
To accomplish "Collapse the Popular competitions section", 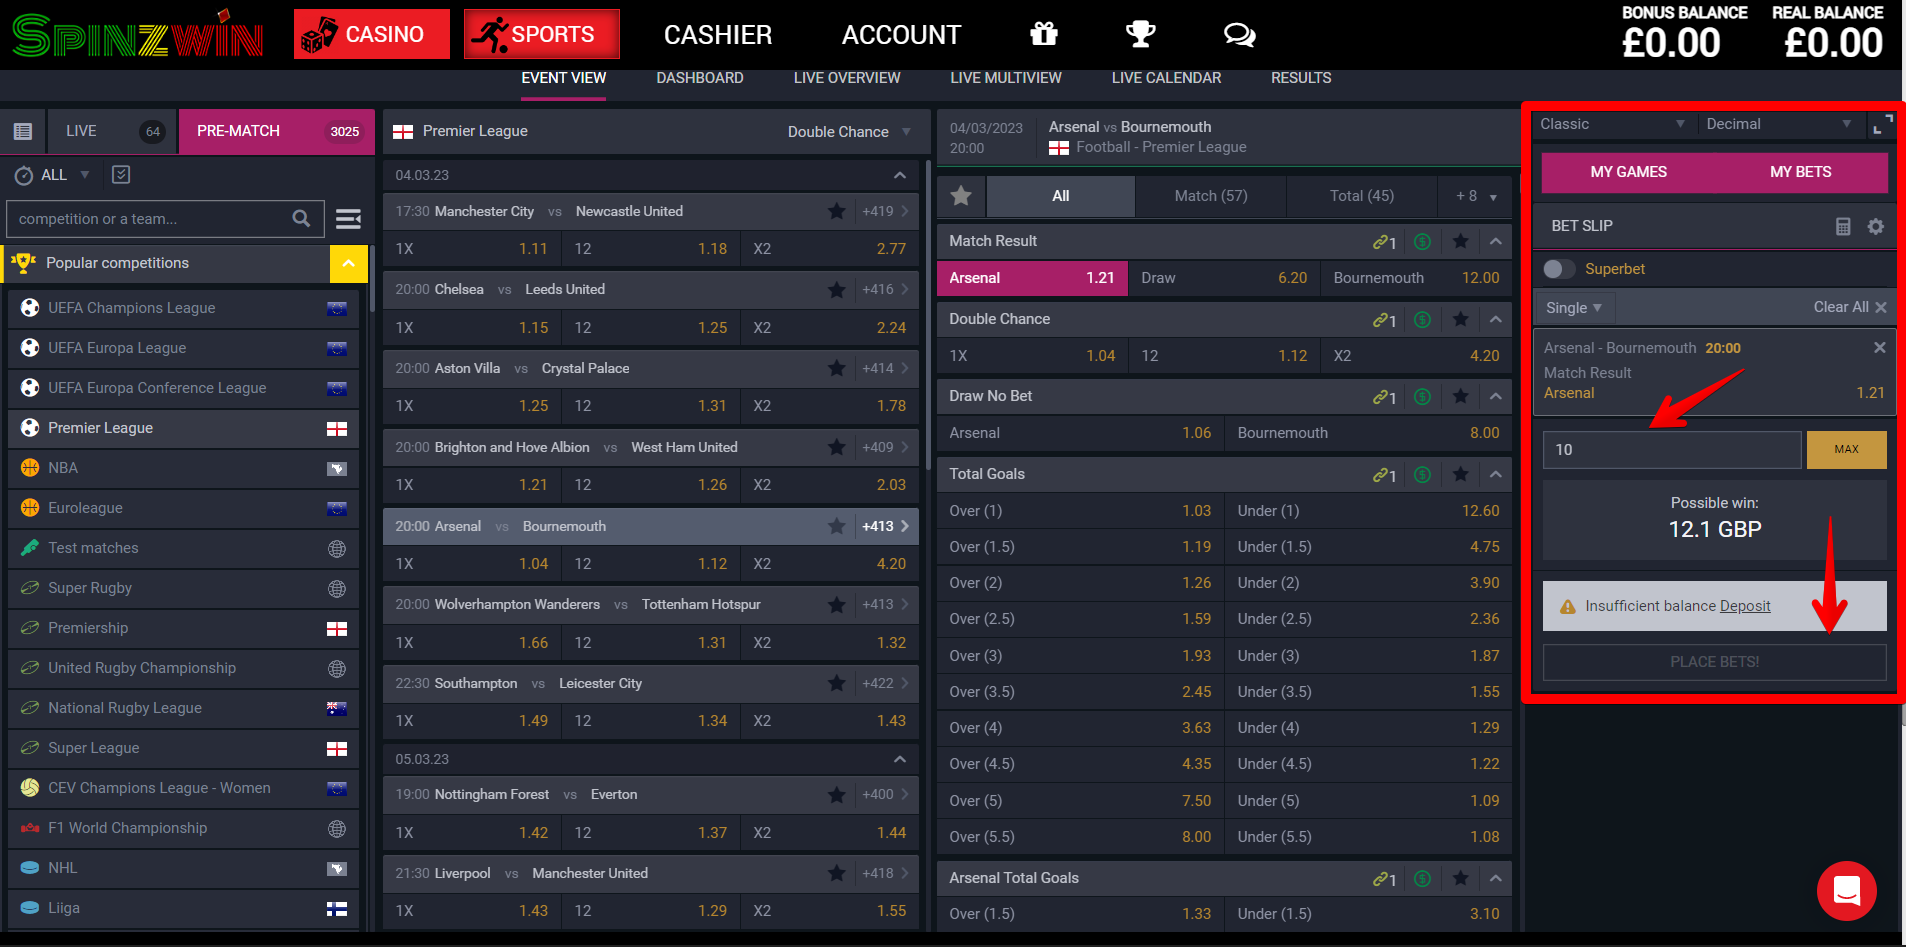I will pos(349,264).
